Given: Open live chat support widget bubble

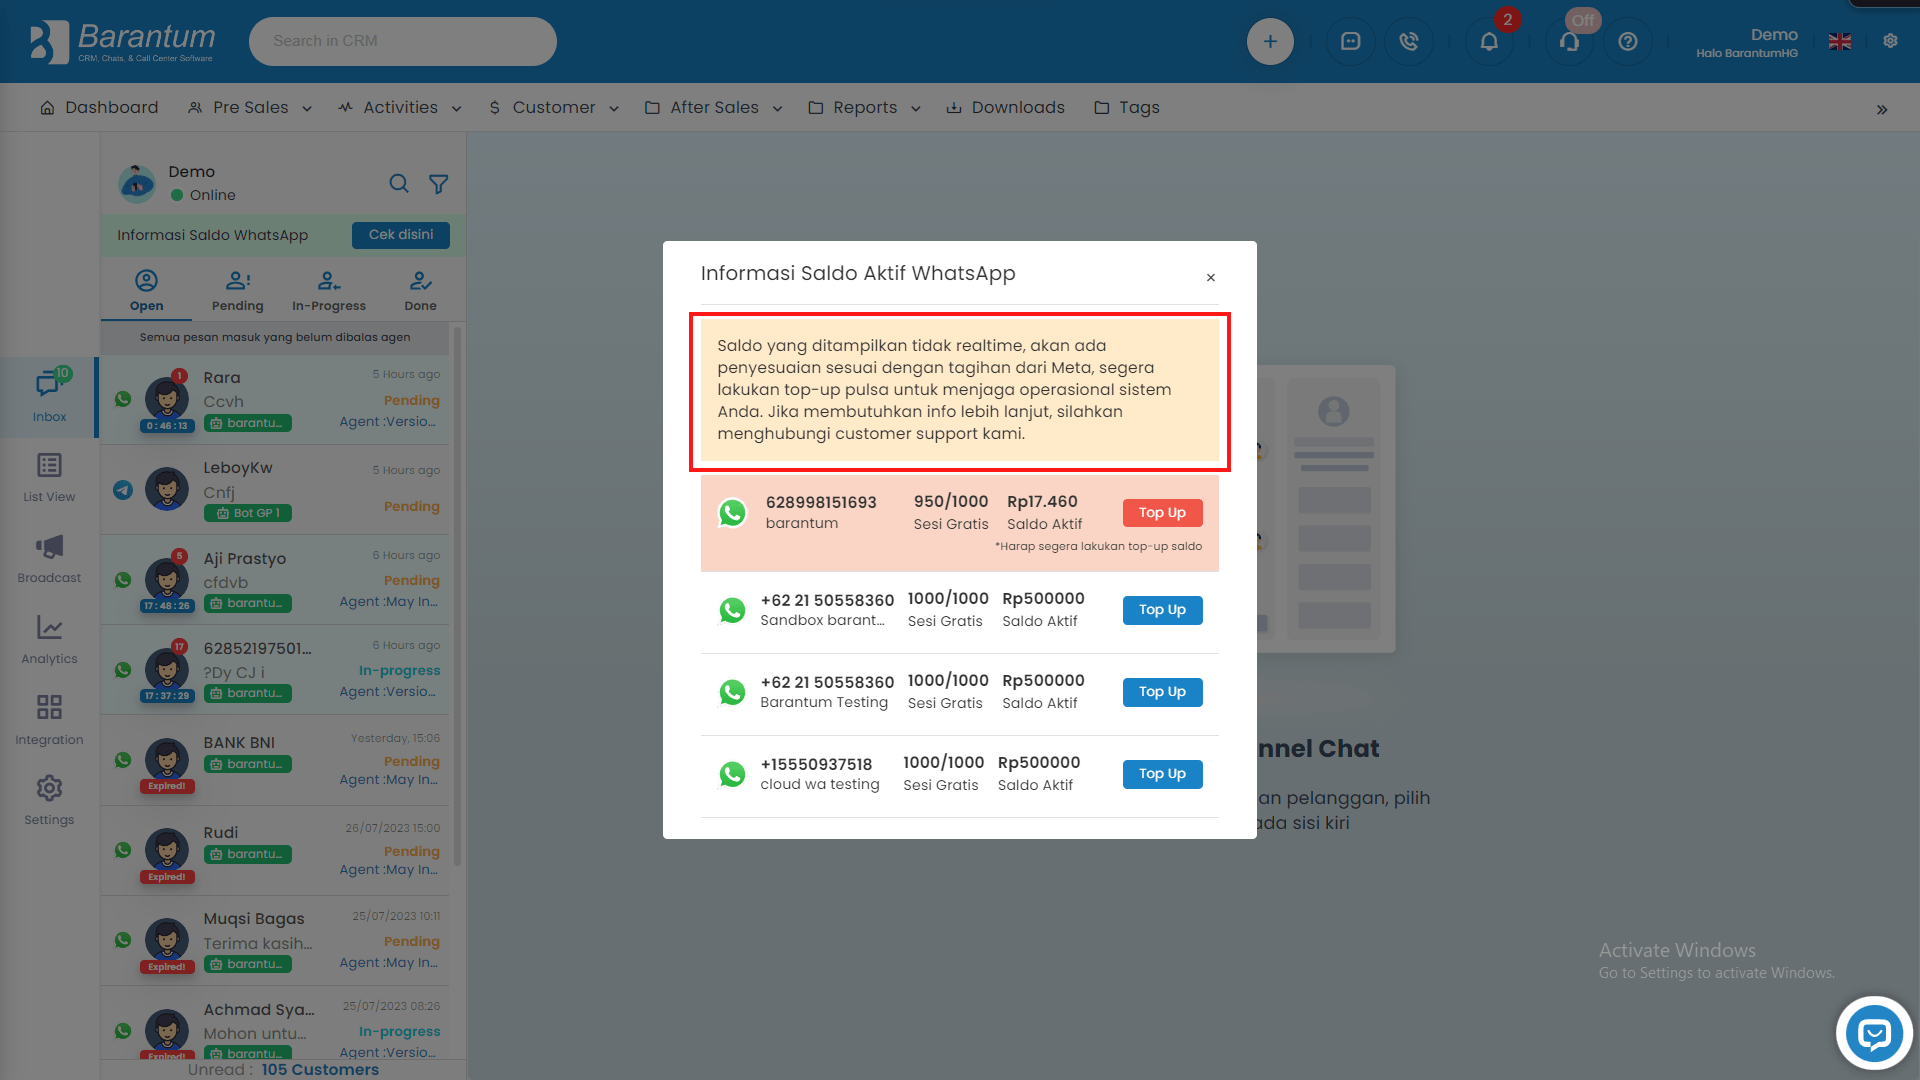Looking at the screenshot, I should coord(1874,1033).
